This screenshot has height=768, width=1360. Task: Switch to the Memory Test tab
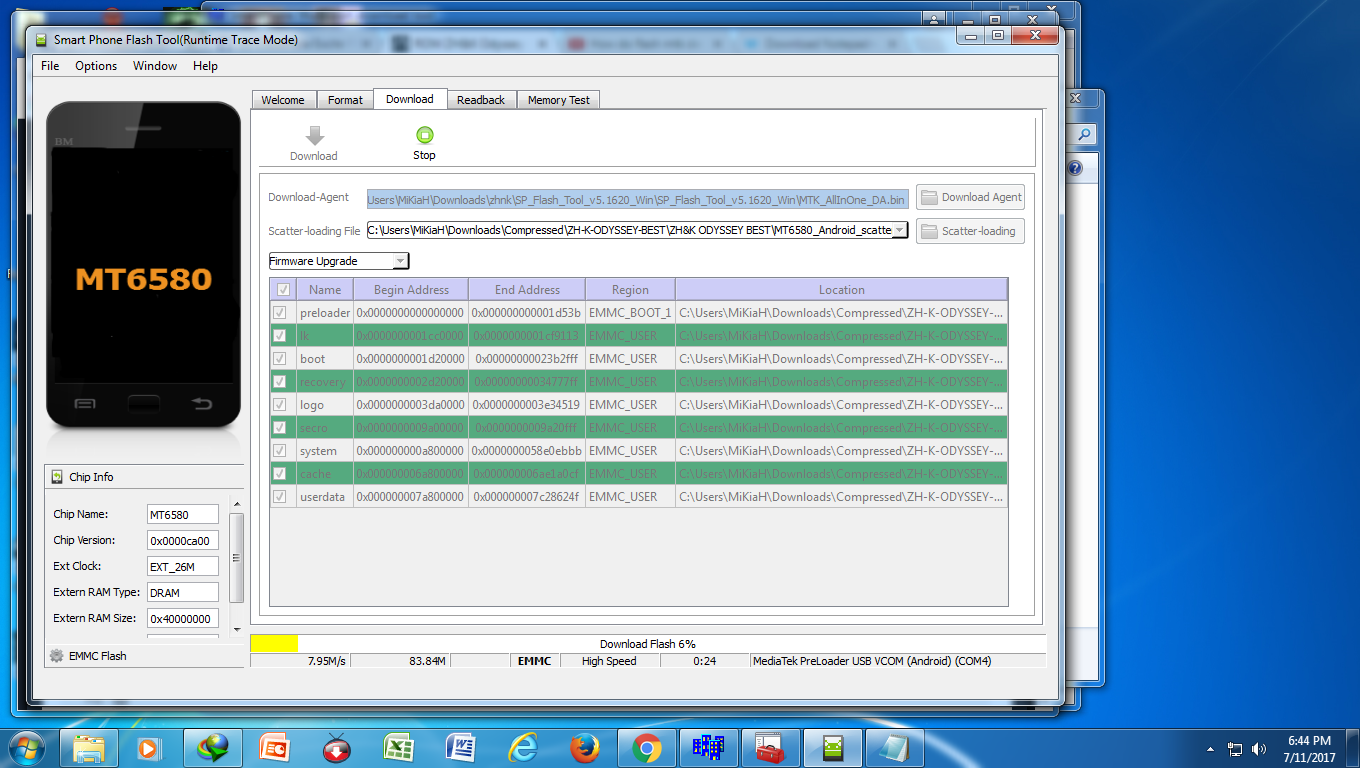[x=559, y=100]
